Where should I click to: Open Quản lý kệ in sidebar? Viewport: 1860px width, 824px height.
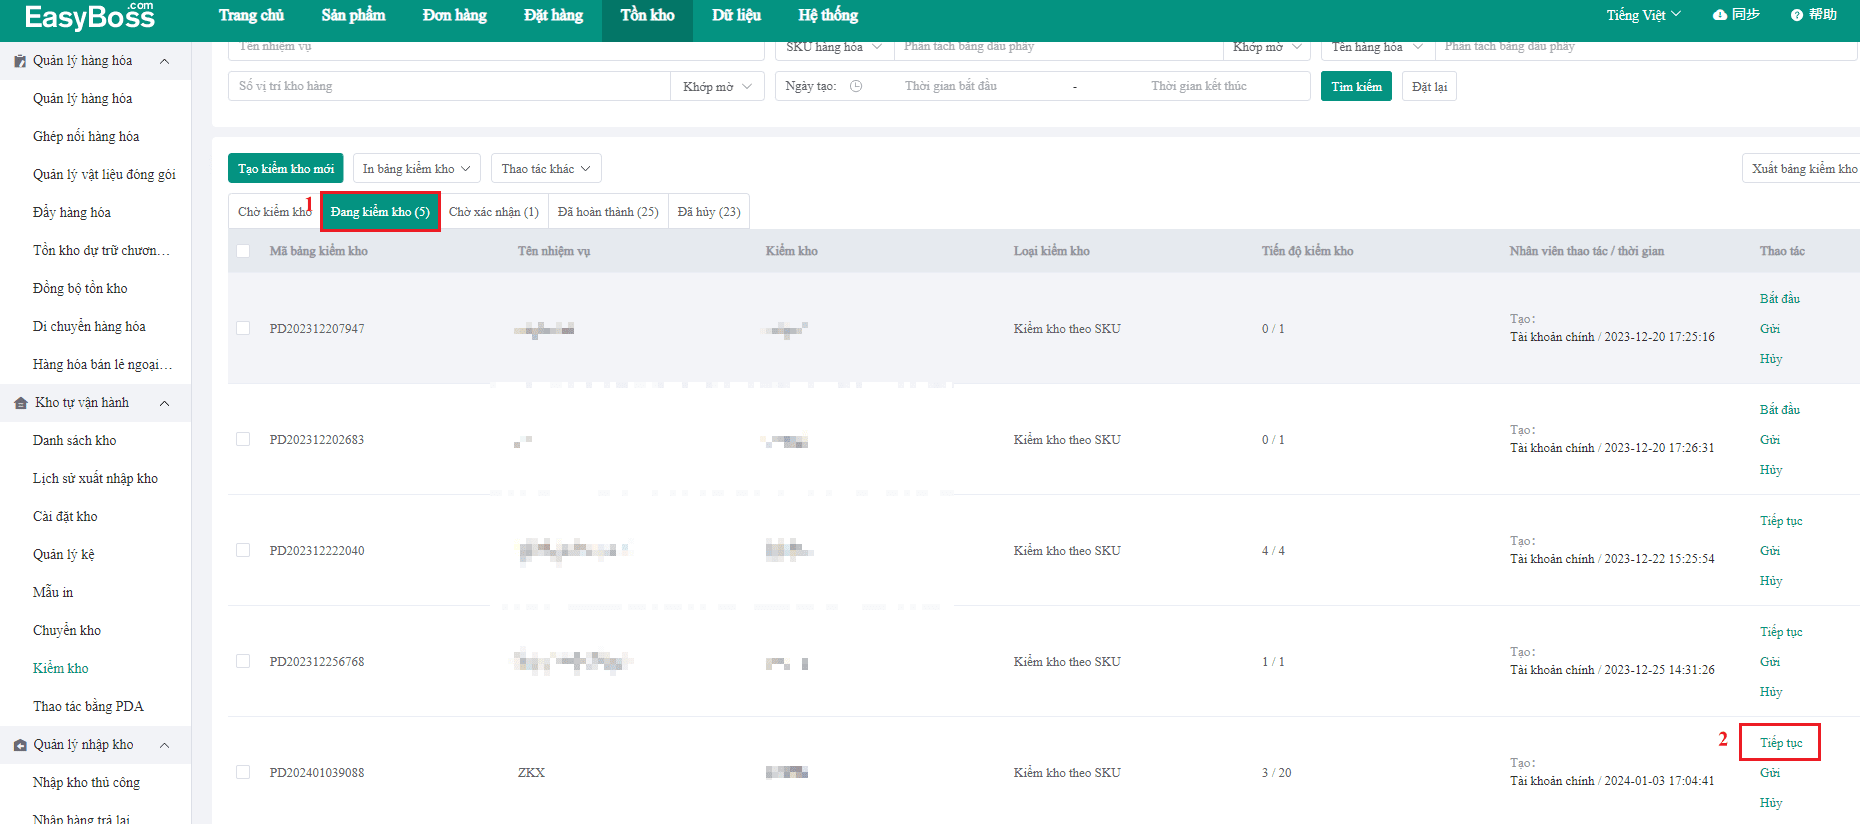(64, 555)
